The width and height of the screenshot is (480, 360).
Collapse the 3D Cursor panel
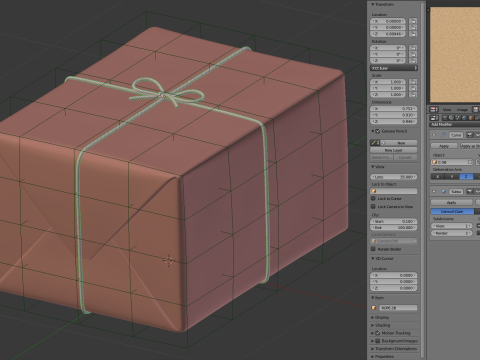(373, 259)
